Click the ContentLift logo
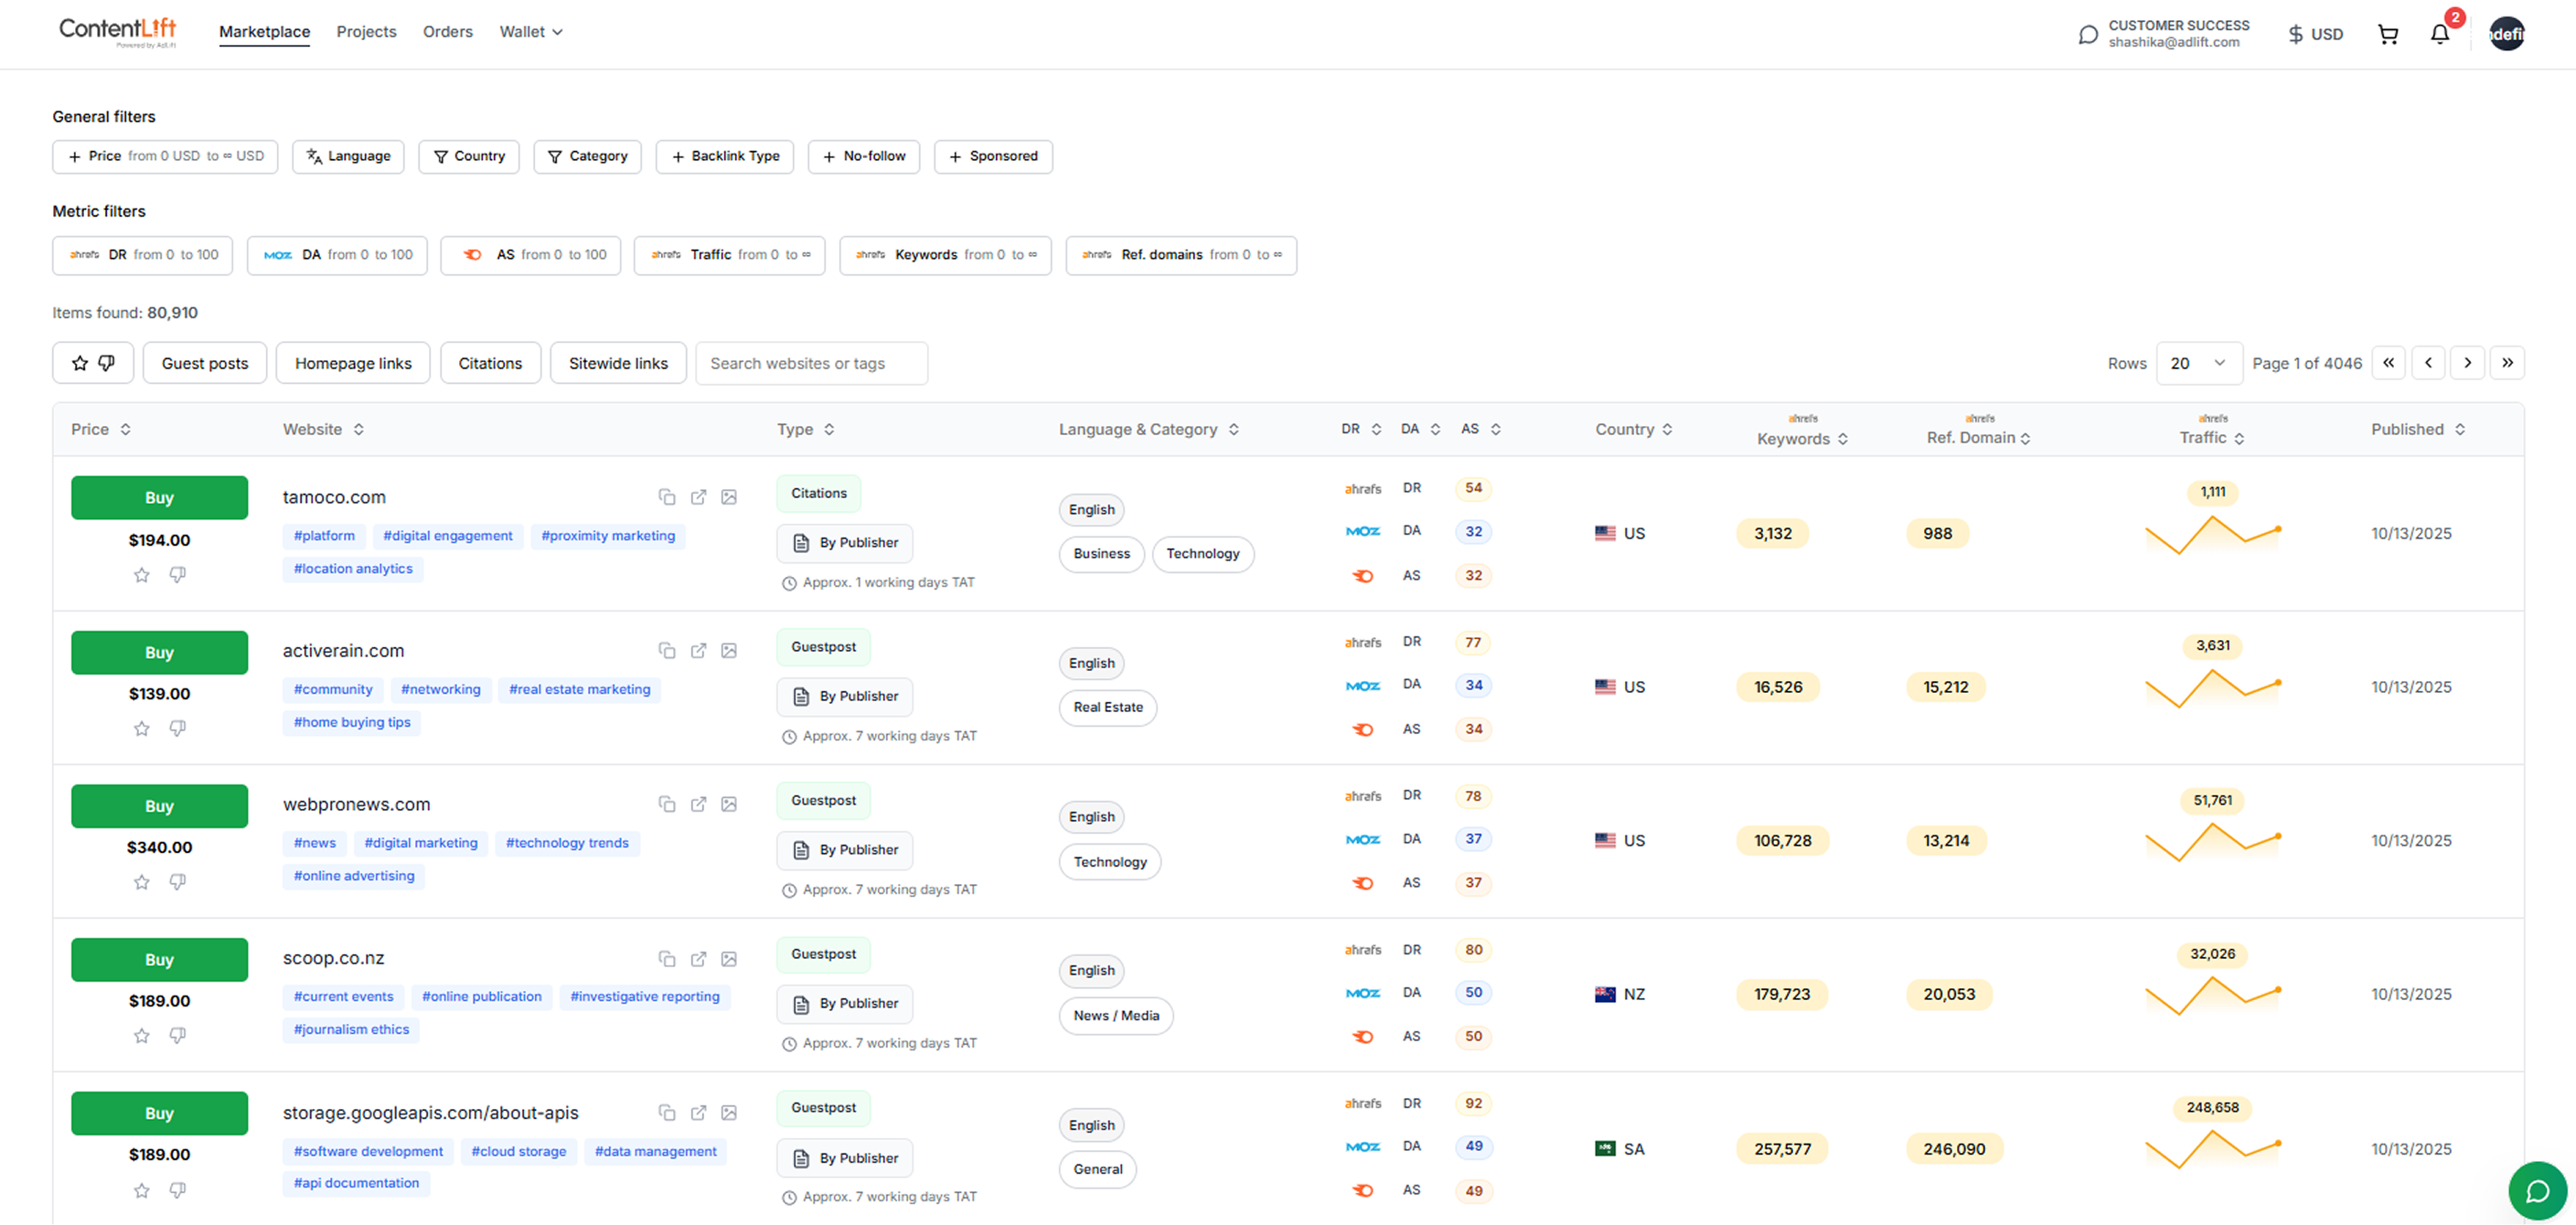This screenshot has height=1225, width=2576. pyautogui.click(x=118, y=32)
